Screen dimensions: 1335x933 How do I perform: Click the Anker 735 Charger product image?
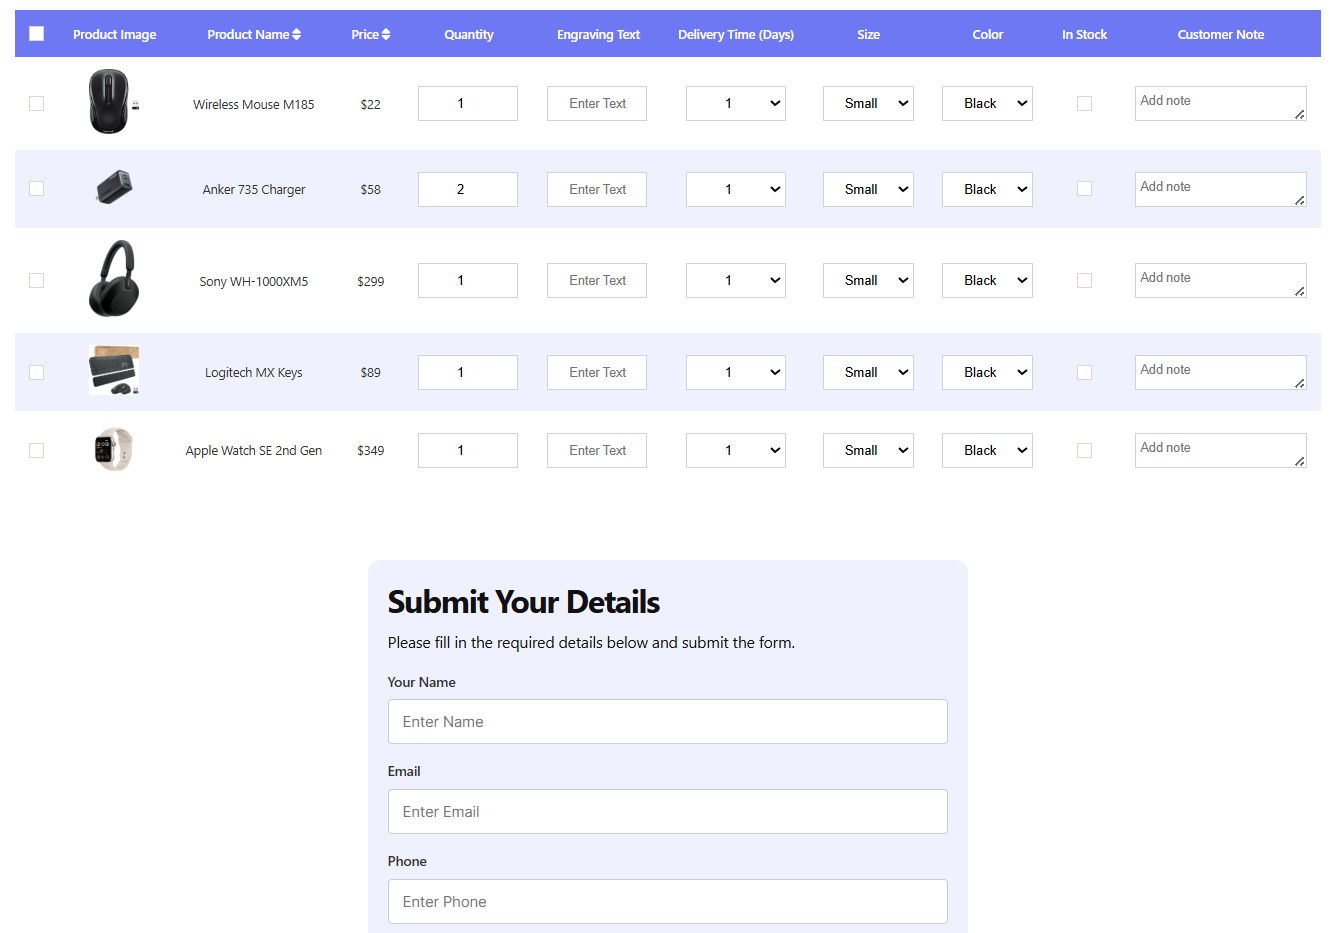[x=114, y=188]
